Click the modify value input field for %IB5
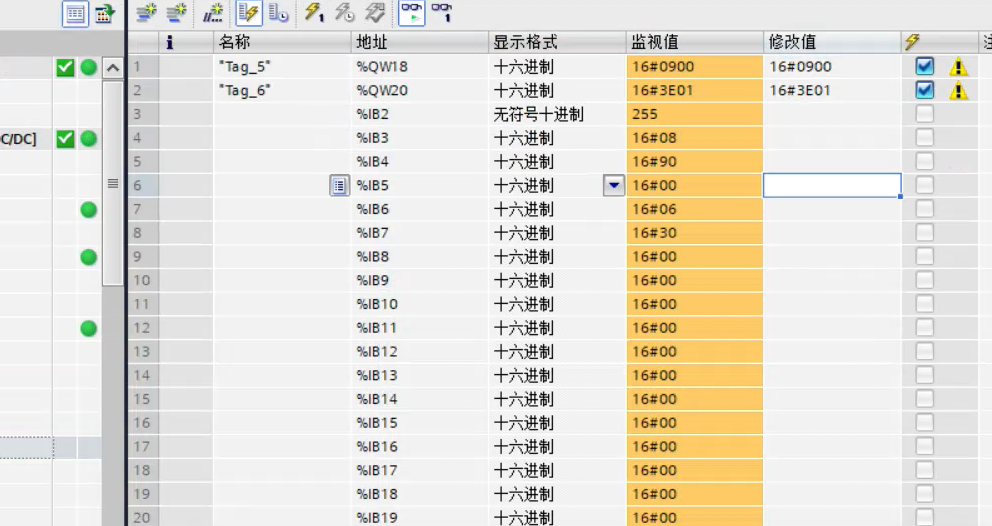This screenshot has height=526, width=992. (x=831, y=185)
